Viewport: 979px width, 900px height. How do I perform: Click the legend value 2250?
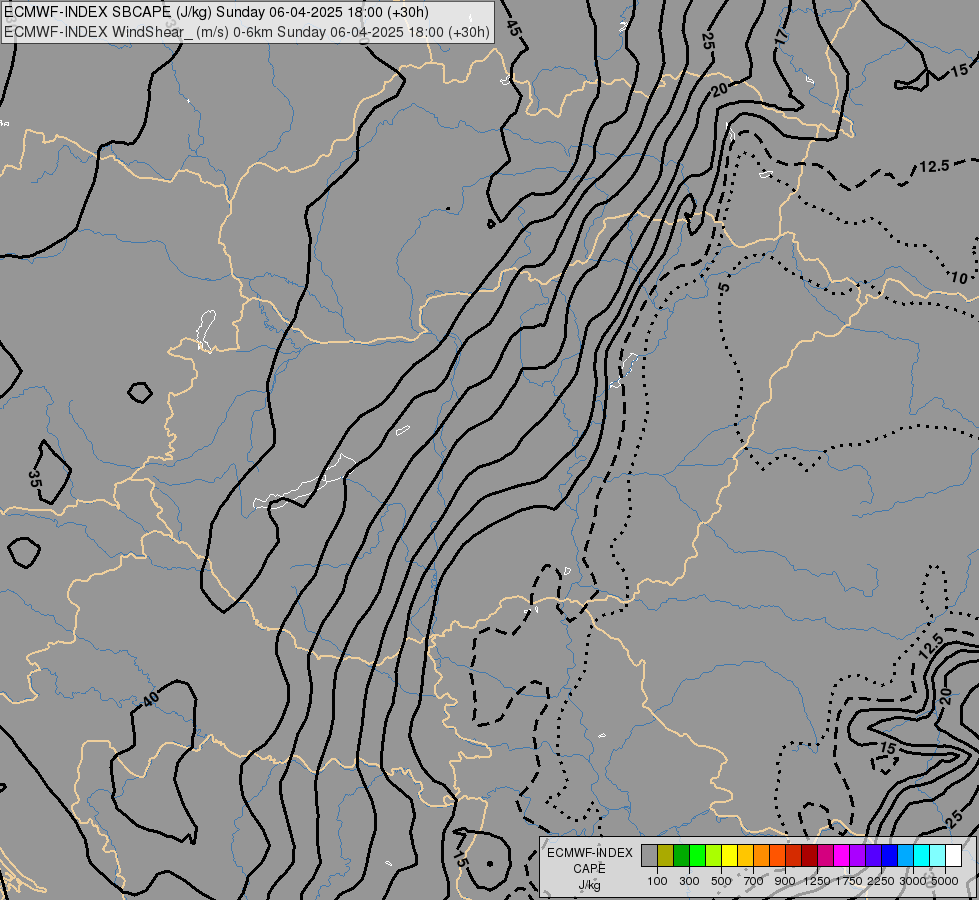(881, 881)
